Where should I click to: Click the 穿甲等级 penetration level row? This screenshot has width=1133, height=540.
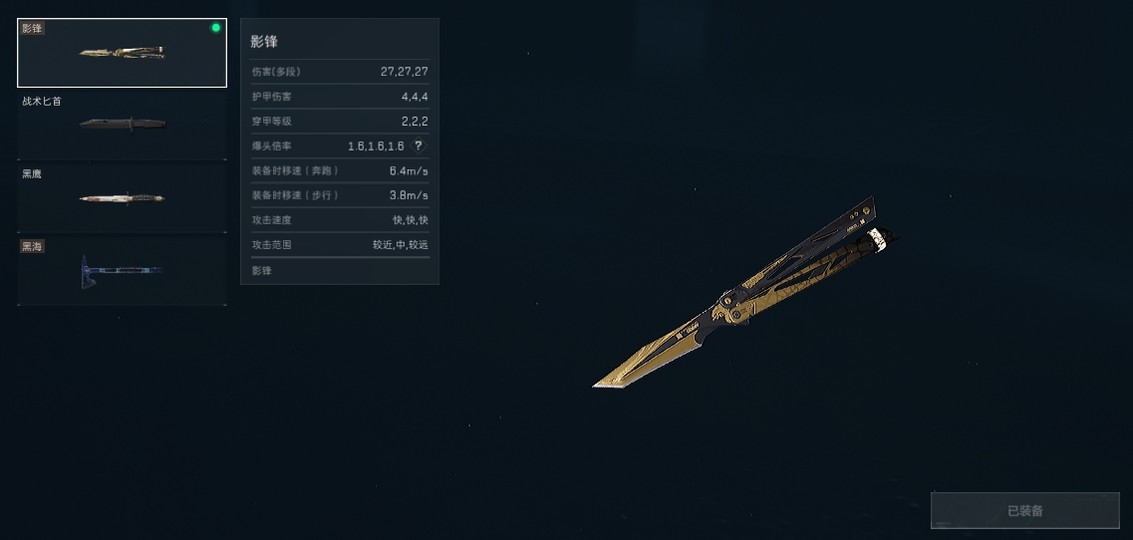340,121
